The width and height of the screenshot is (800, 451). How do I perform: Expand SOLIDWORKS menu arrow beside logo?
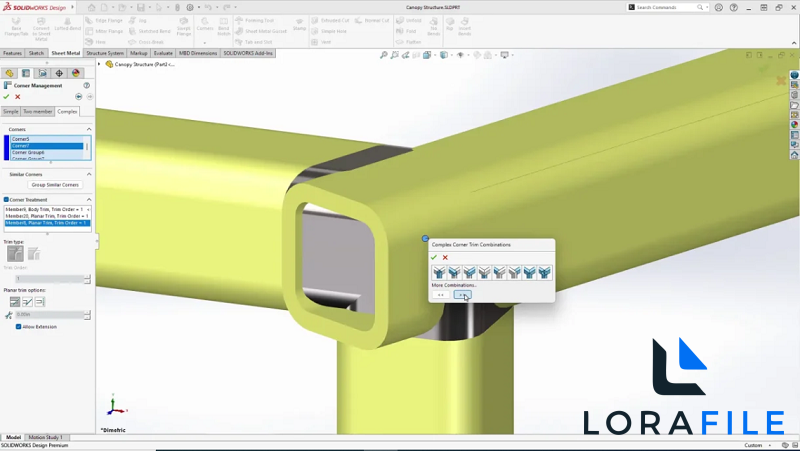point(72,7)
